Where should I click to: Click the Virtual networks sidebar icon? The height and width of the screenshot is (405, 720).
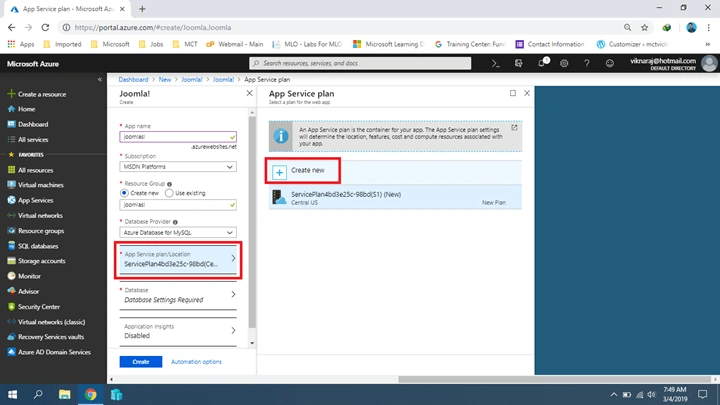[x=11, y=215]
